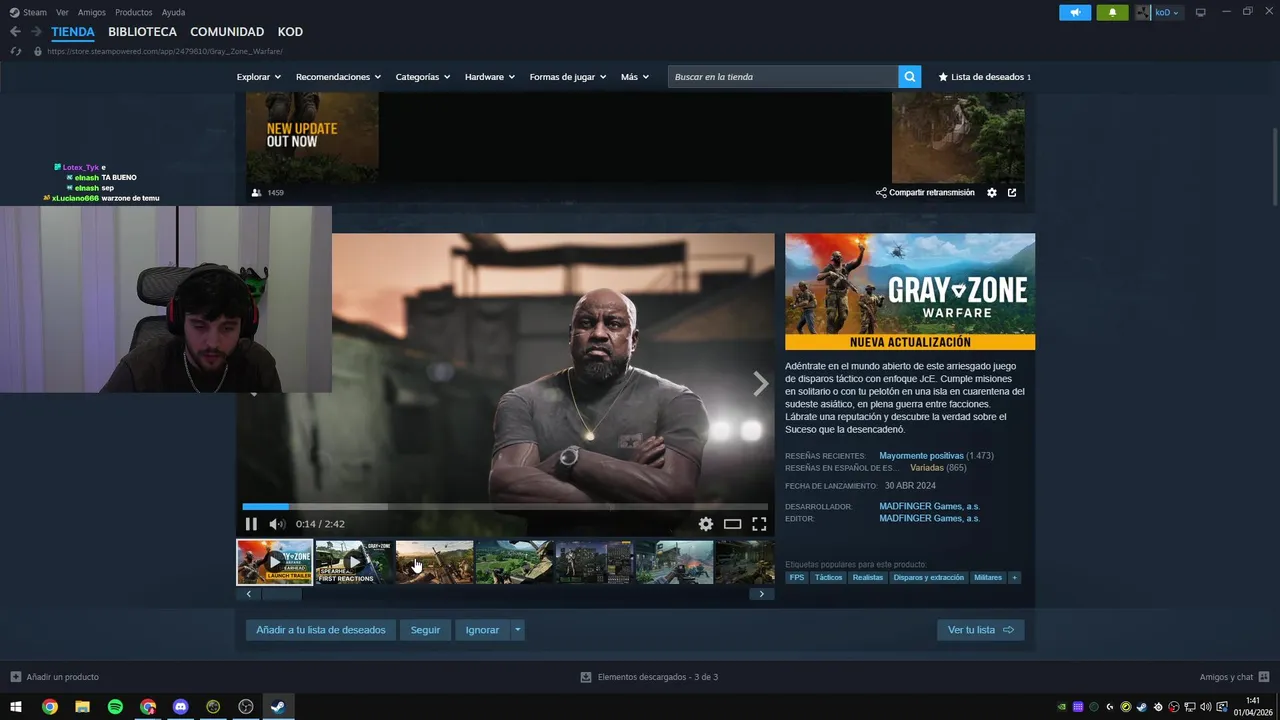The image size is (1280, 720).
Task: Open the Productos menu
Action: tap(134, 12)
